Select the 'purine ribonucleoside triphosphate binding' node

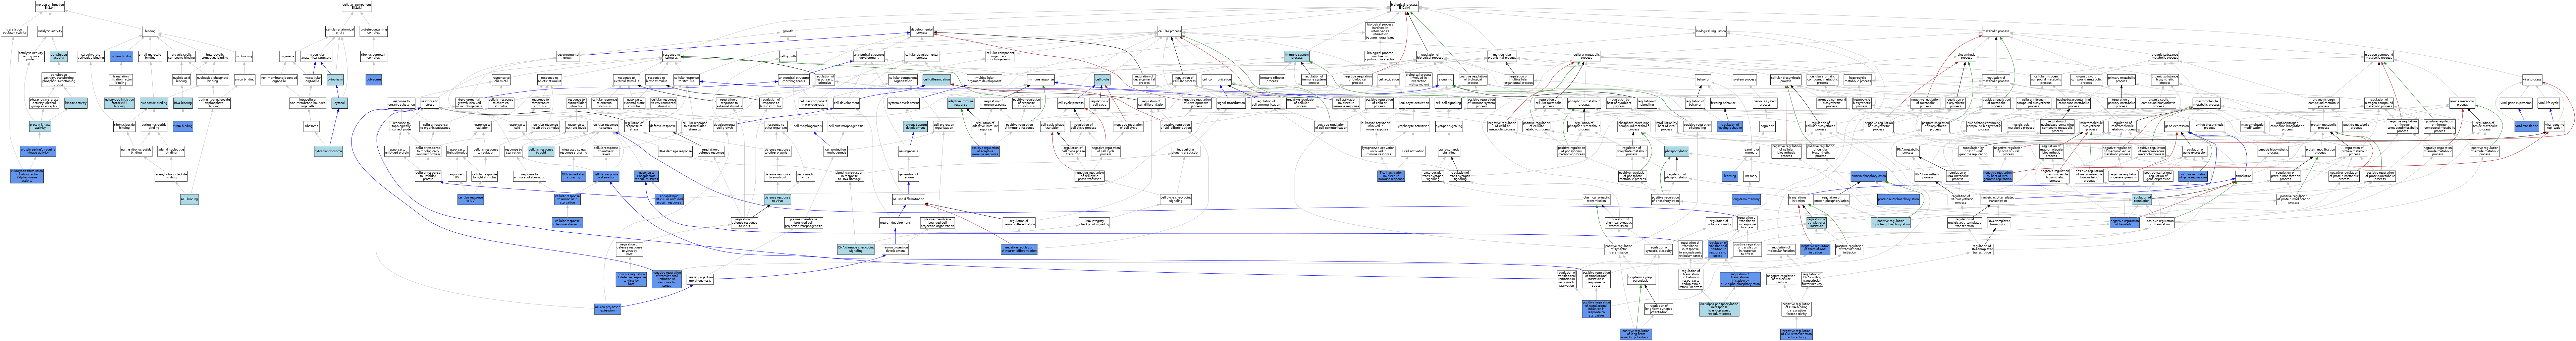click(214, 103)
